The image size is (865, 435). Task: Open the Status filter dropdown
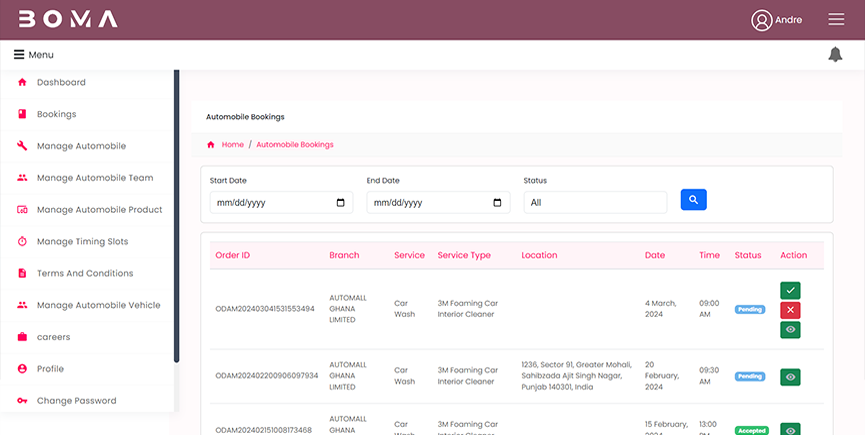(595, 202)
